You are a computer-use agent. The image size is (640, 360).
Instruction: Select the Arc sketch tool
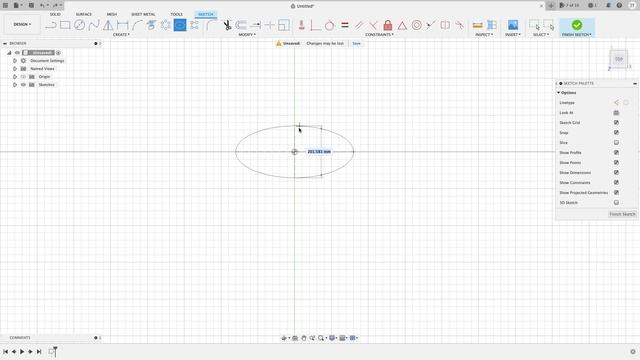[137, 25]
